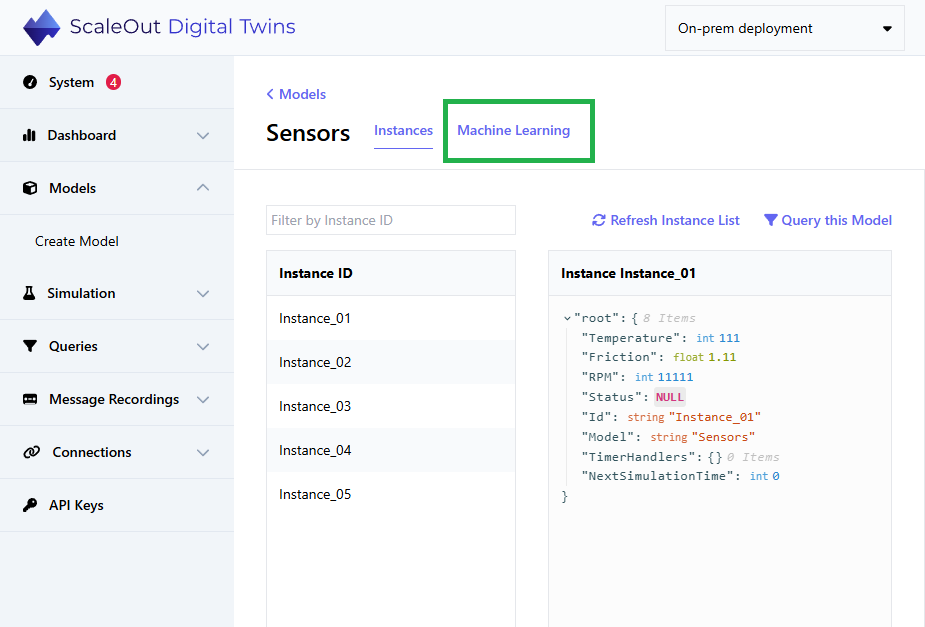Switch to the Machine Learning tab
The width and height of the screenshot is (925, 627).
514,130
